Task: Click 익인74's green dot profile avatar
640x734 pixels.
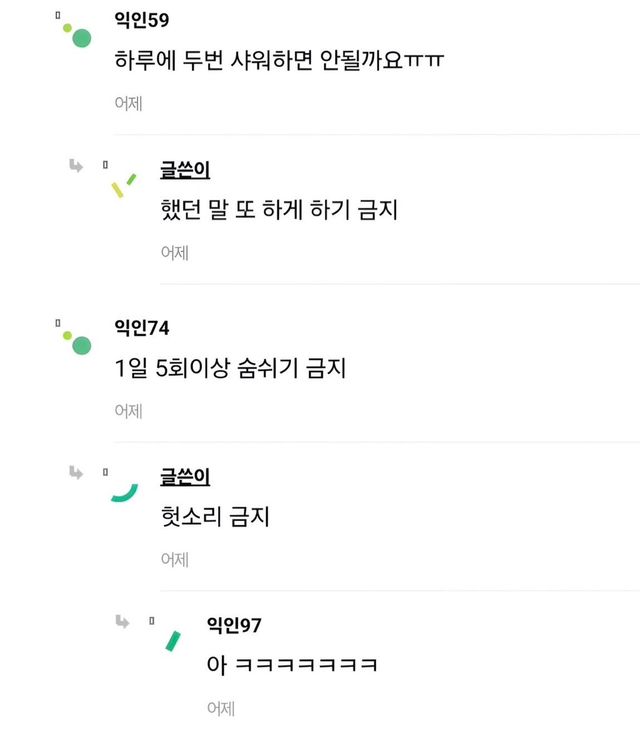Action: pyautogui.click(x=78, y=343)
